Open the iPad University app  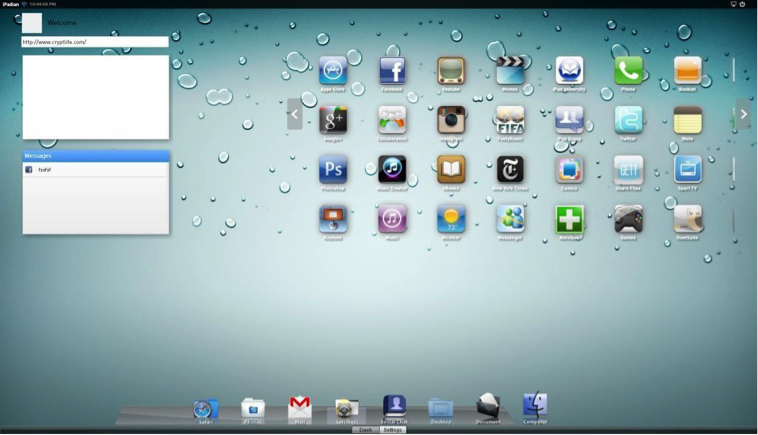coord(569,71)
